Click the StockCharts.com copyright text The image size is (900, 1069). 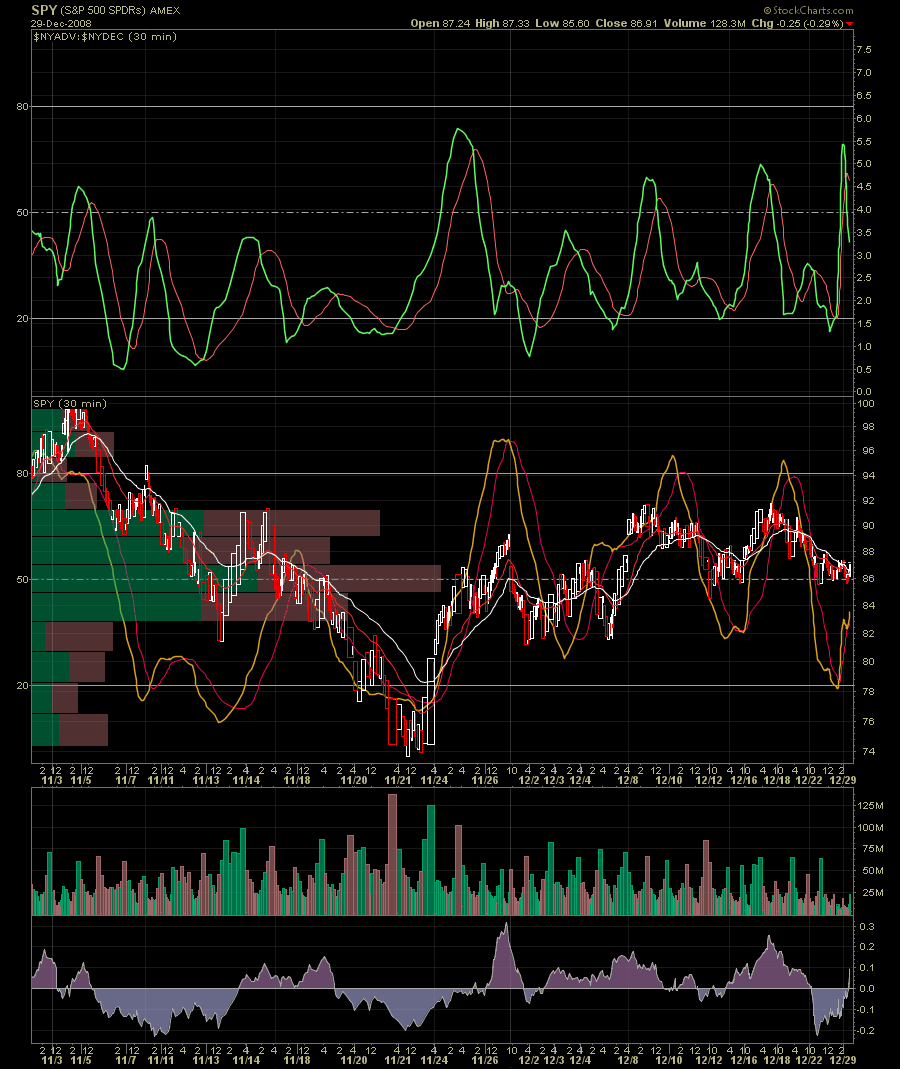tap(809, 10)
